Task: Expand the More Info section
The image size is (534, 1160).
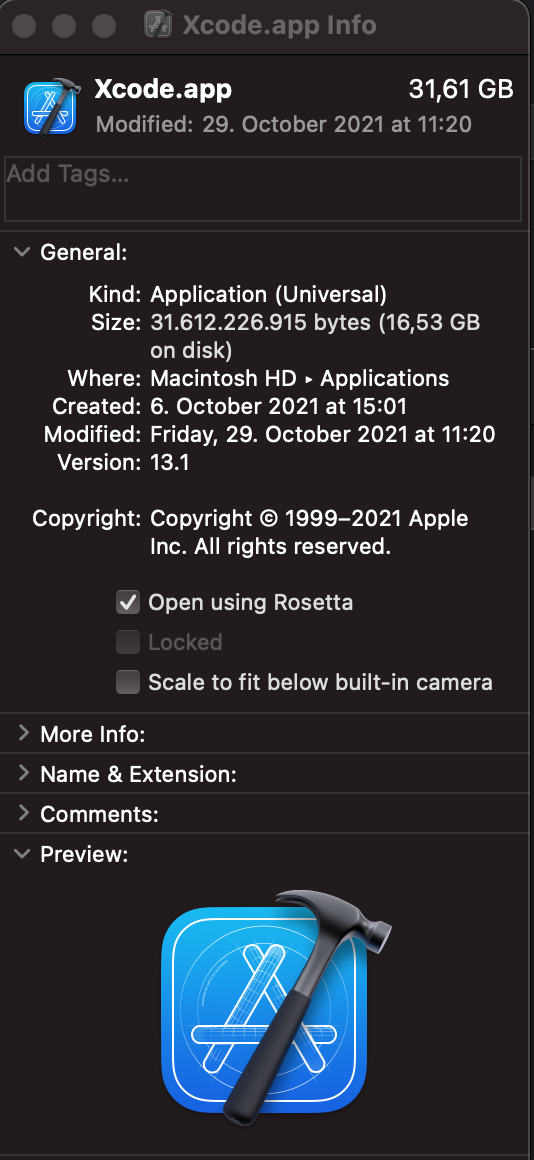Action: click(x=23, y=734)
